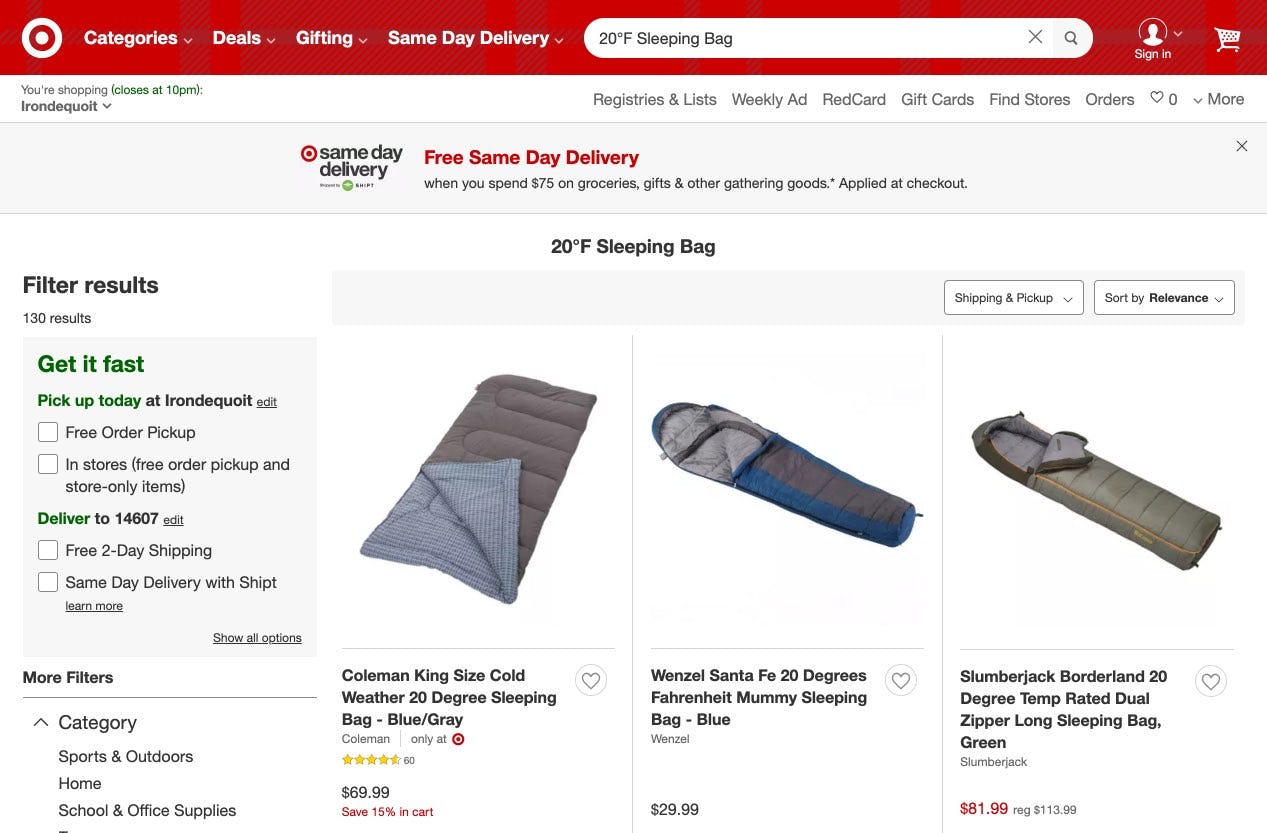
Task: Enable the Free Order Pickup checkbox
Action: (48, 432)
